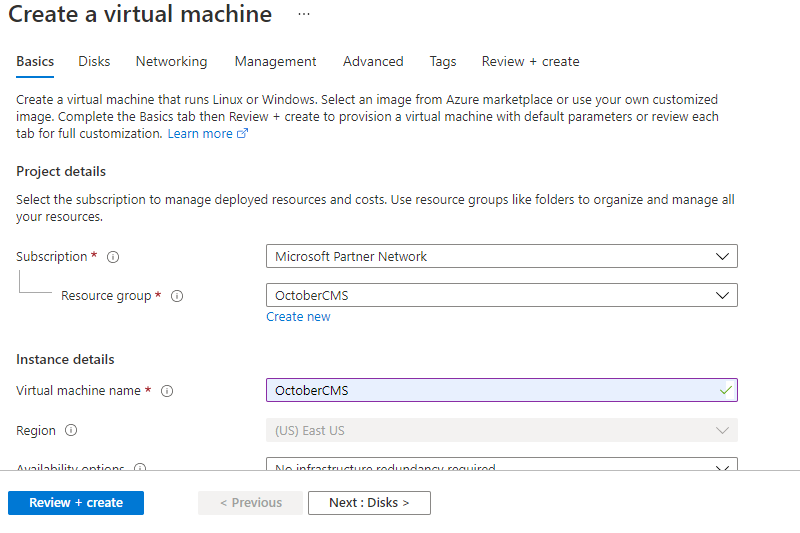
Task: Click the info icon beside Region label
Action: pos(71,431)
